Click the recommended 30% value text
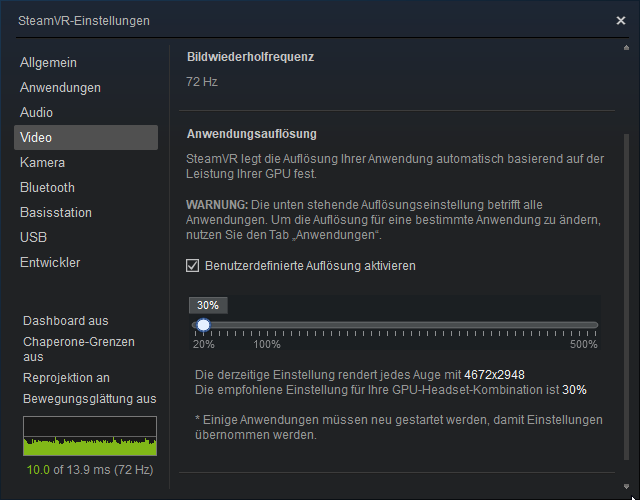The image size is (640, 500). [574, 390]
